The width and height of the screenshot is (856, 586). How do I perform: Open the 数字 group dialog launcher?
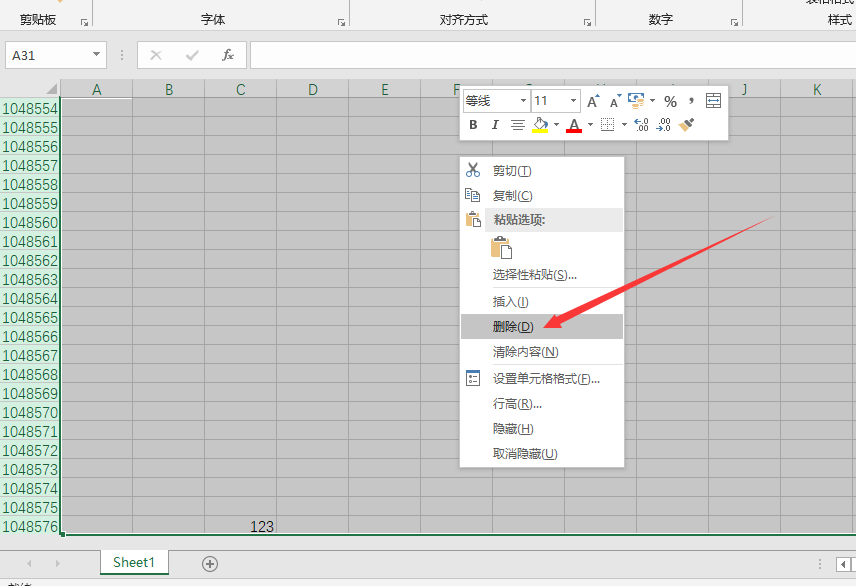pos(734,22)
